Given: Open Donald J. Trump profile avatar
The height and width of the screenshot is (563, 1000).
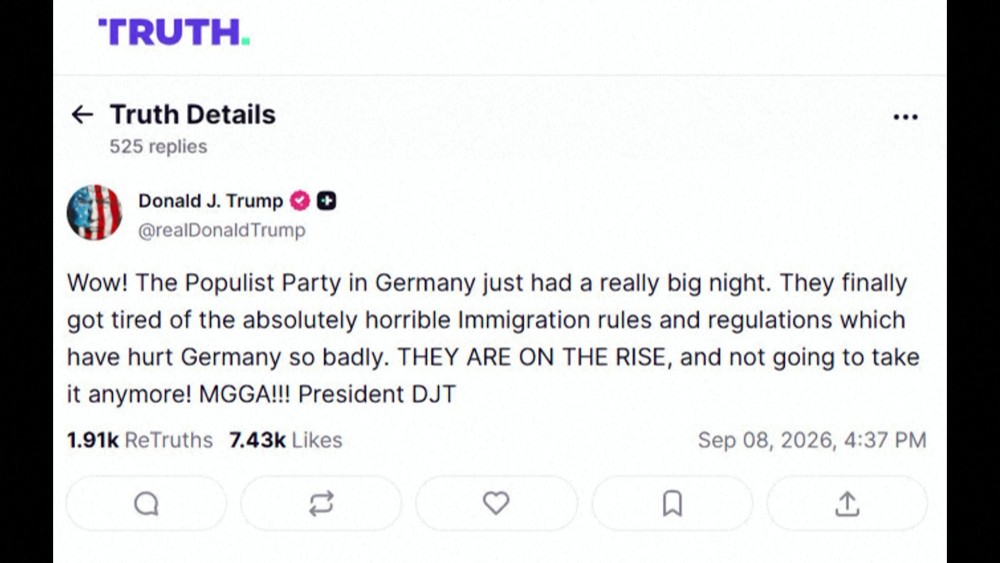Looking at the screenshot, I should point(94,213).
